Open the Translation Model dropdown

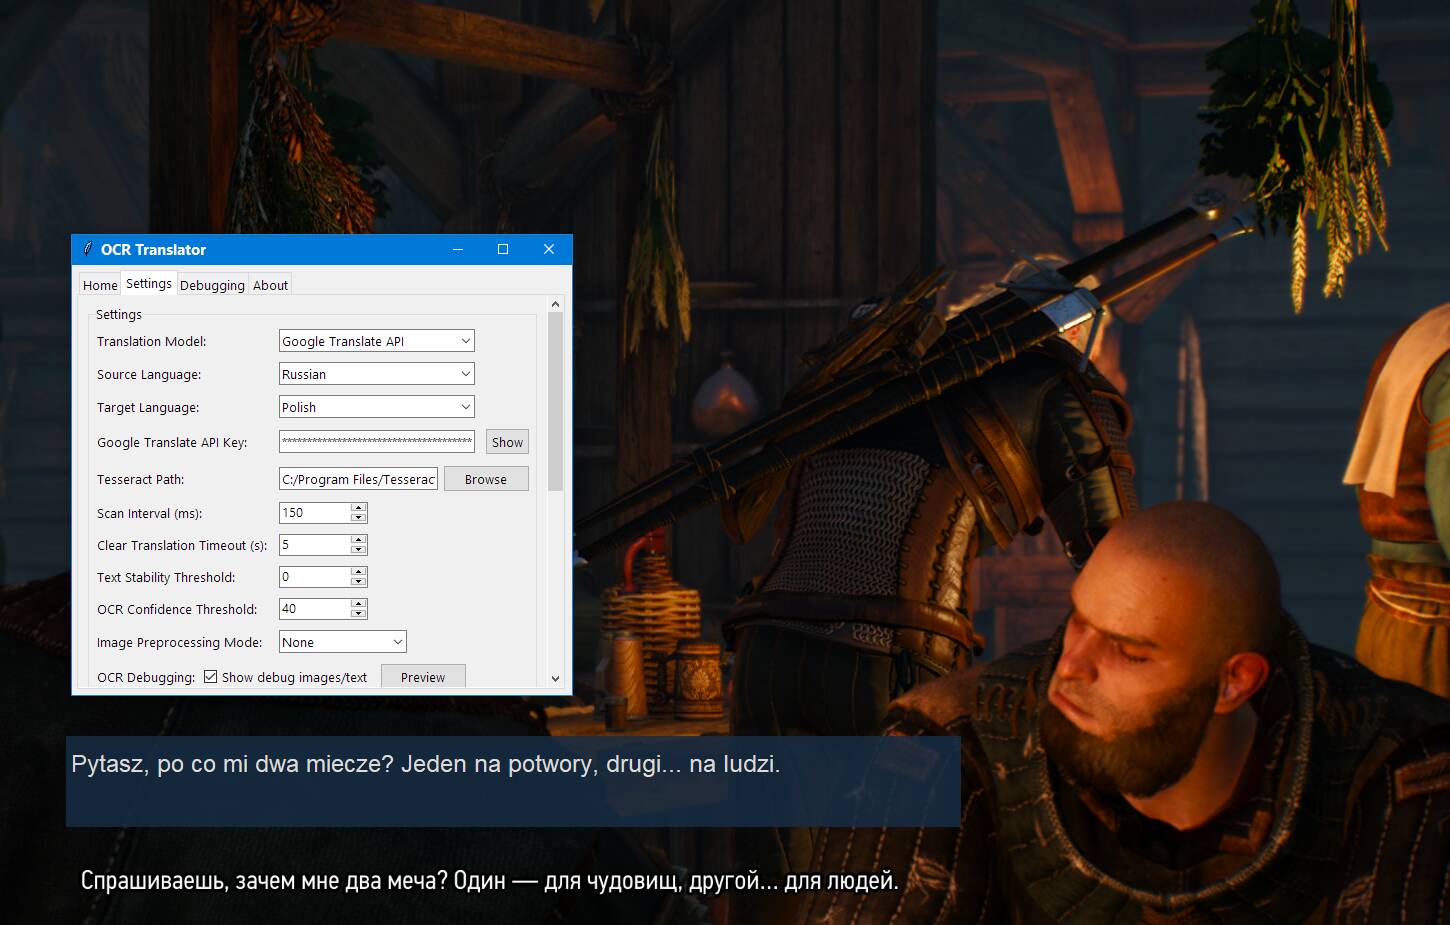(x=377, y=341)
